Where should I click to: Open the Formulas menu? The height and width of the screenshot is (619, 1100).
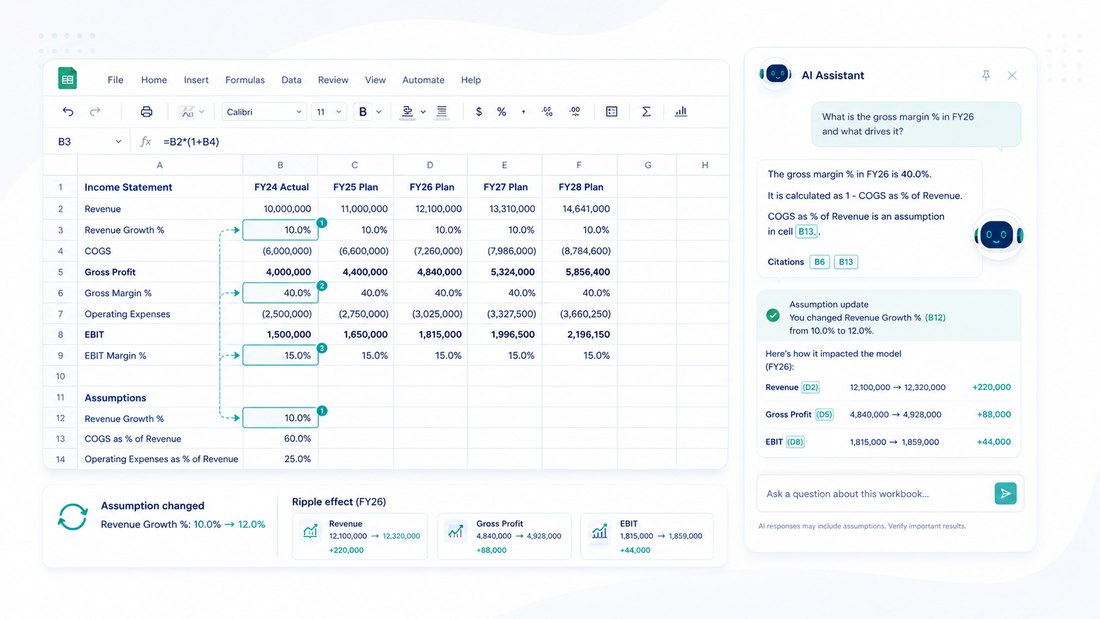pos(245,80)
